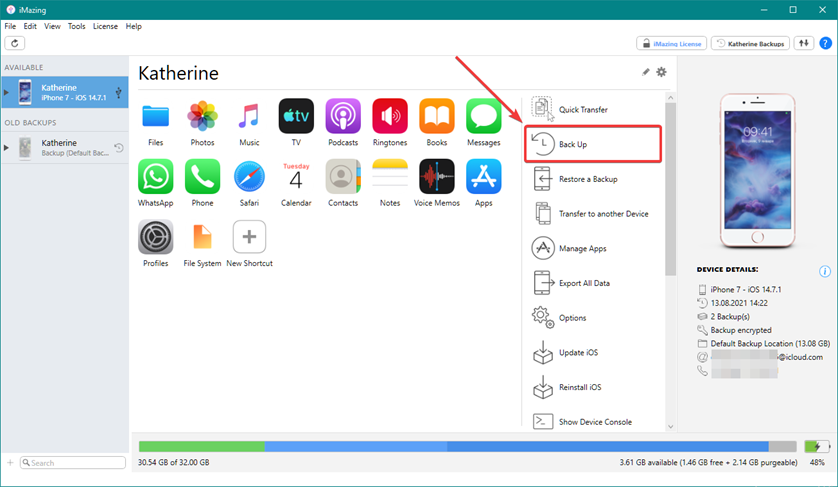Open the Messages icon

[484, 115]
